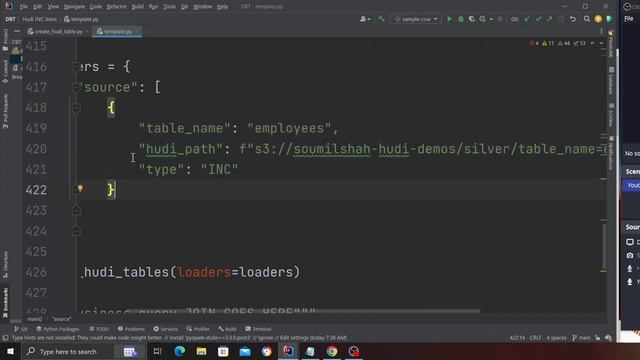640x360 pixels.
Task: Click the template.py breadcrumb in navigation bar
Action: pos(81,19)
